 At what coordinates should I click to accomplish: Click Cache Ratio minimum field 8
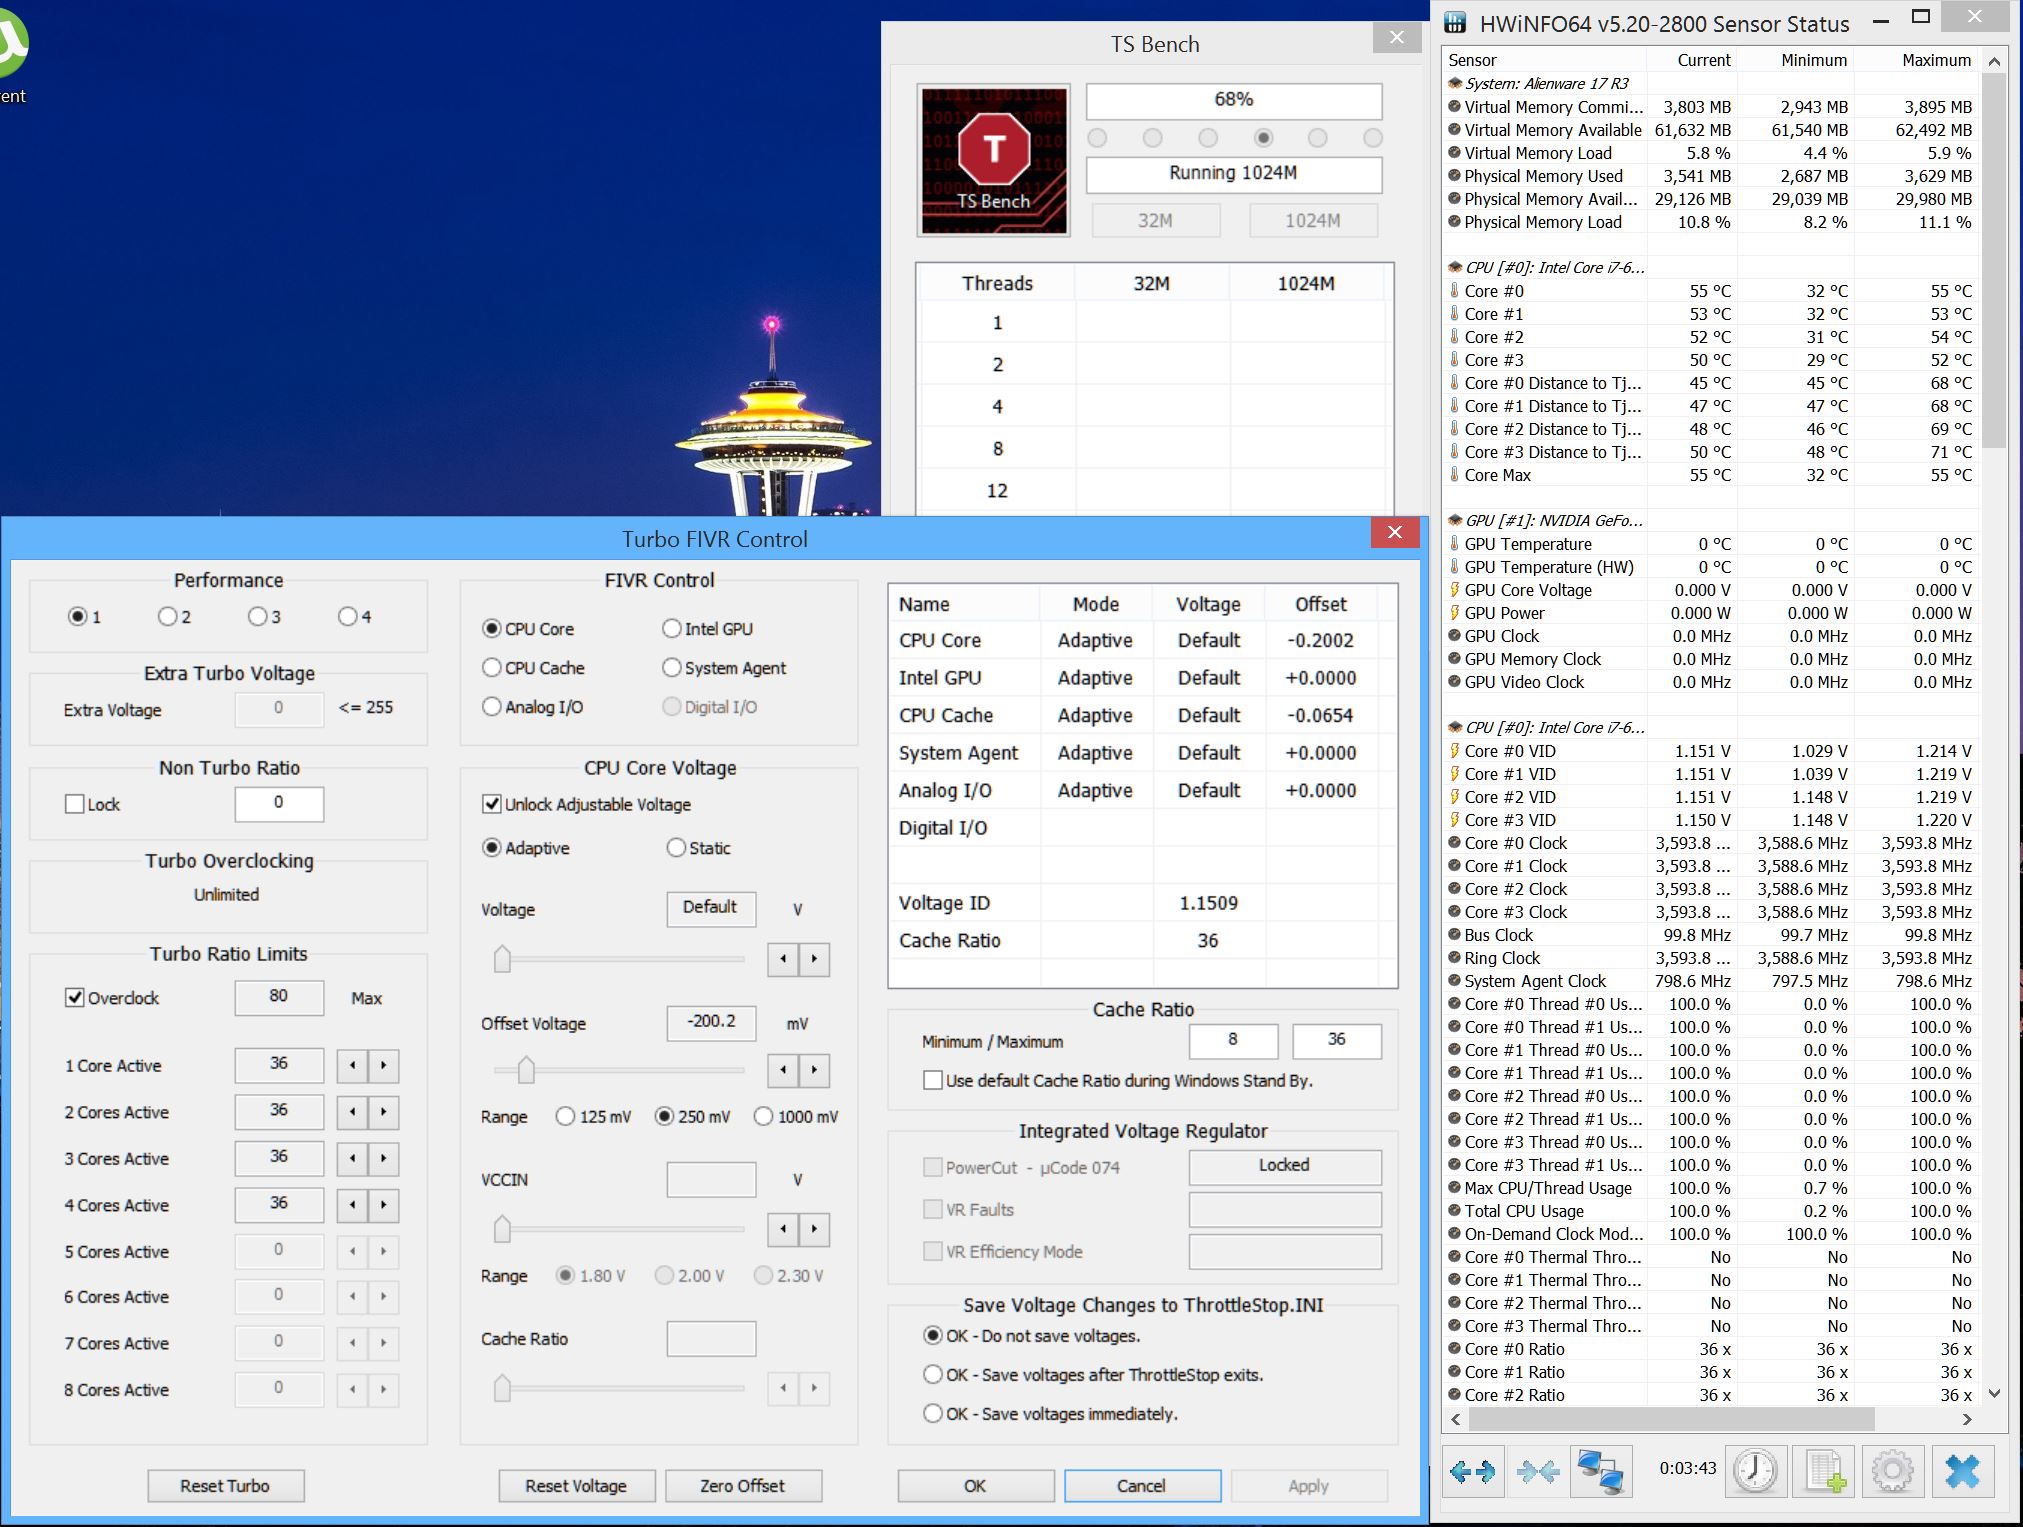pos(1233,1041)
